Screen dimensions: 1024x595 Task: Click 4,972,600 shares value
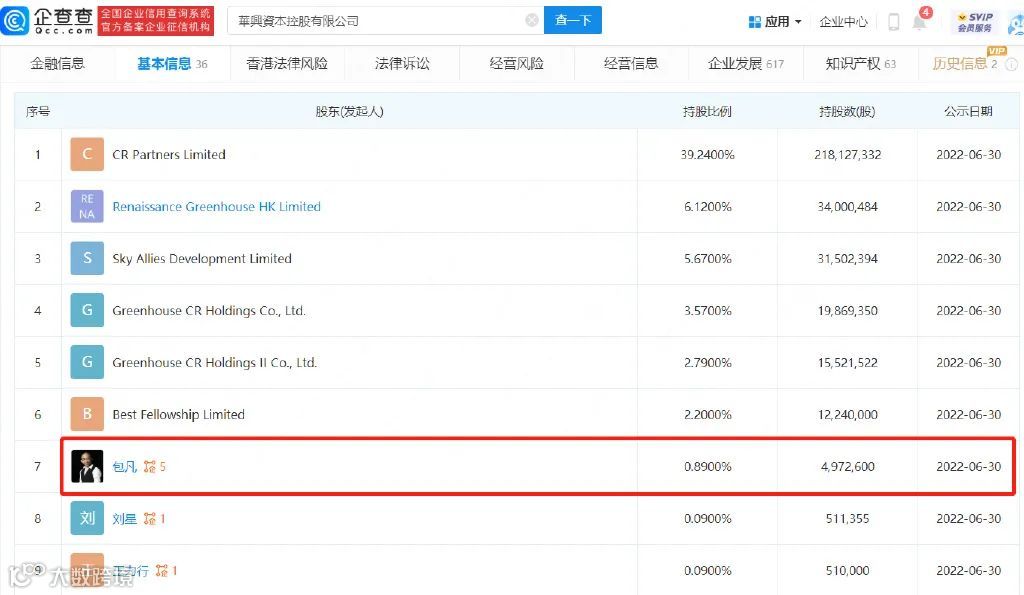click(847, 466)
